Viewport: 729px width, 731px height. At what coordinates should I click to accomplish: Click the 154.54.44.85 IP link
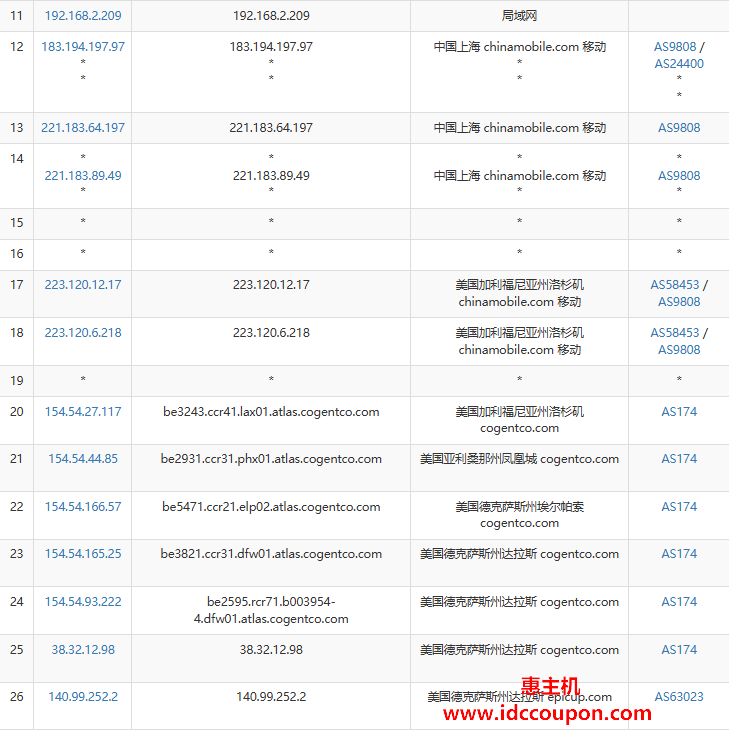click(x=83, y=459)
